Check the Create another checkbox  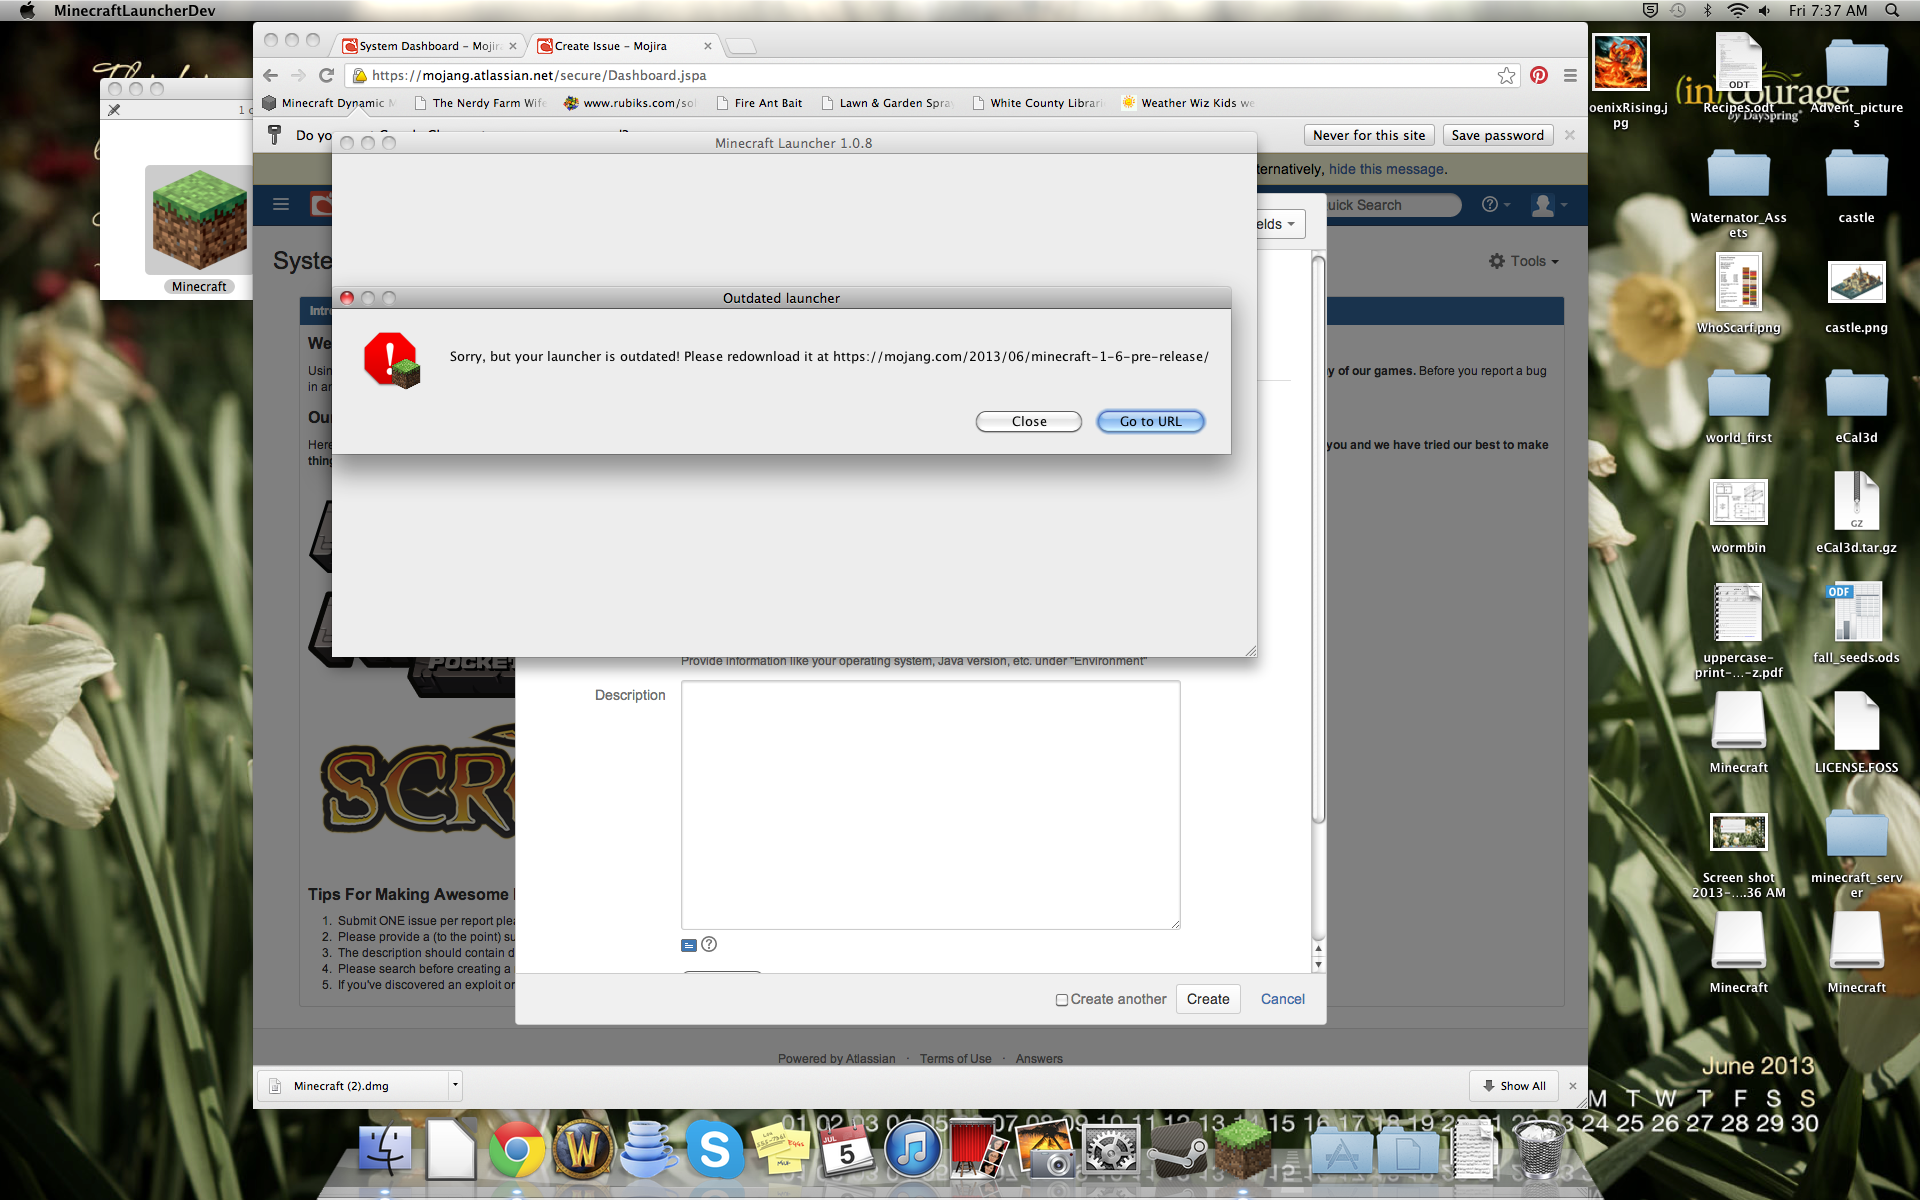click(1061, 1000)
